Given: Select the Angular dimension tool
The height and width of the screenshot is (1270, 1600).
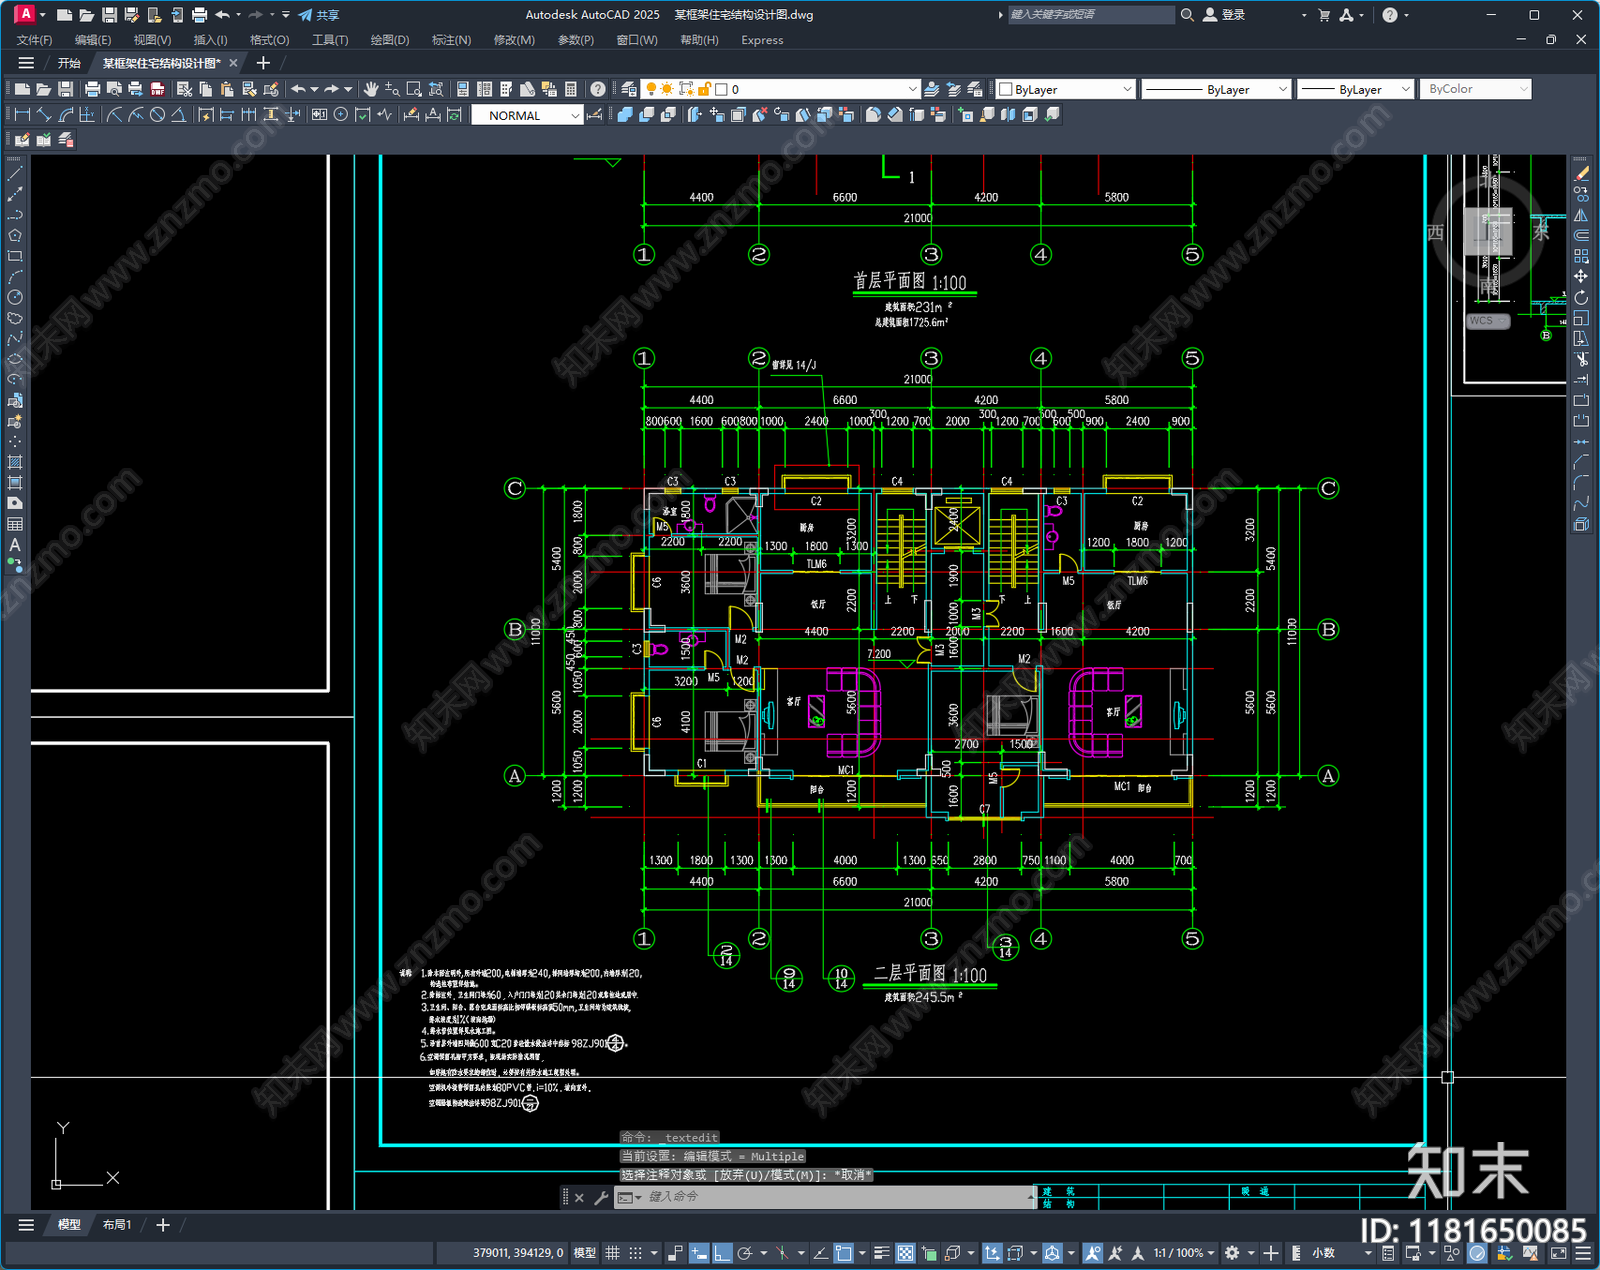Looking at the screenshot, I should point(178,115).
